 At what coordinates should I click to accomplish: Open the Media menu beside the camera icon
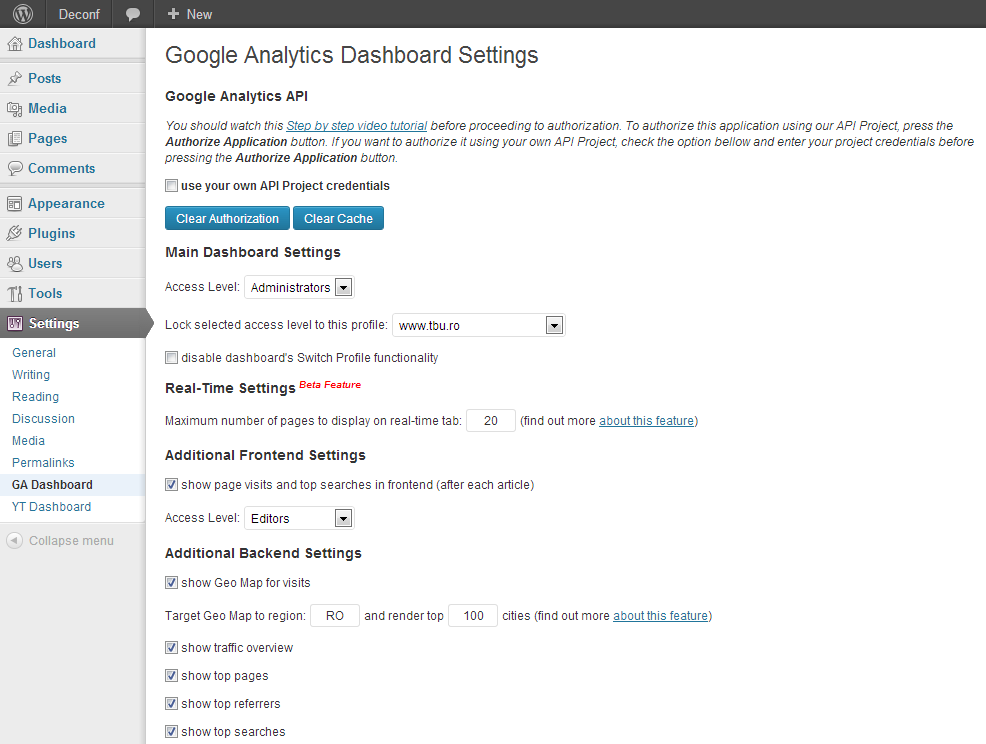(x=47, y=109)
